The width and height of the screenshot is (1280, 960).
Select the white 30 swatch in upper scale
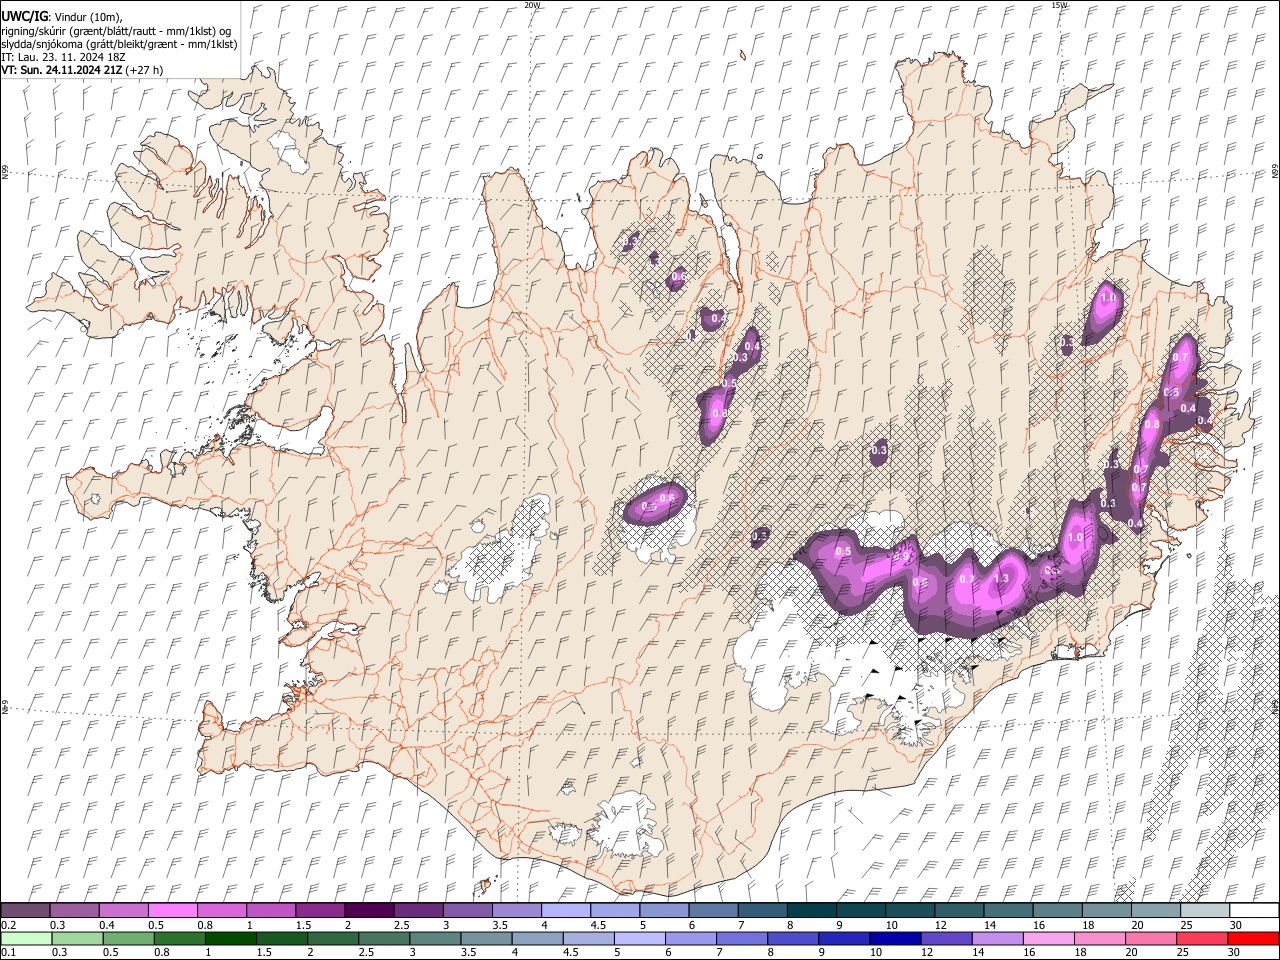1253,910
